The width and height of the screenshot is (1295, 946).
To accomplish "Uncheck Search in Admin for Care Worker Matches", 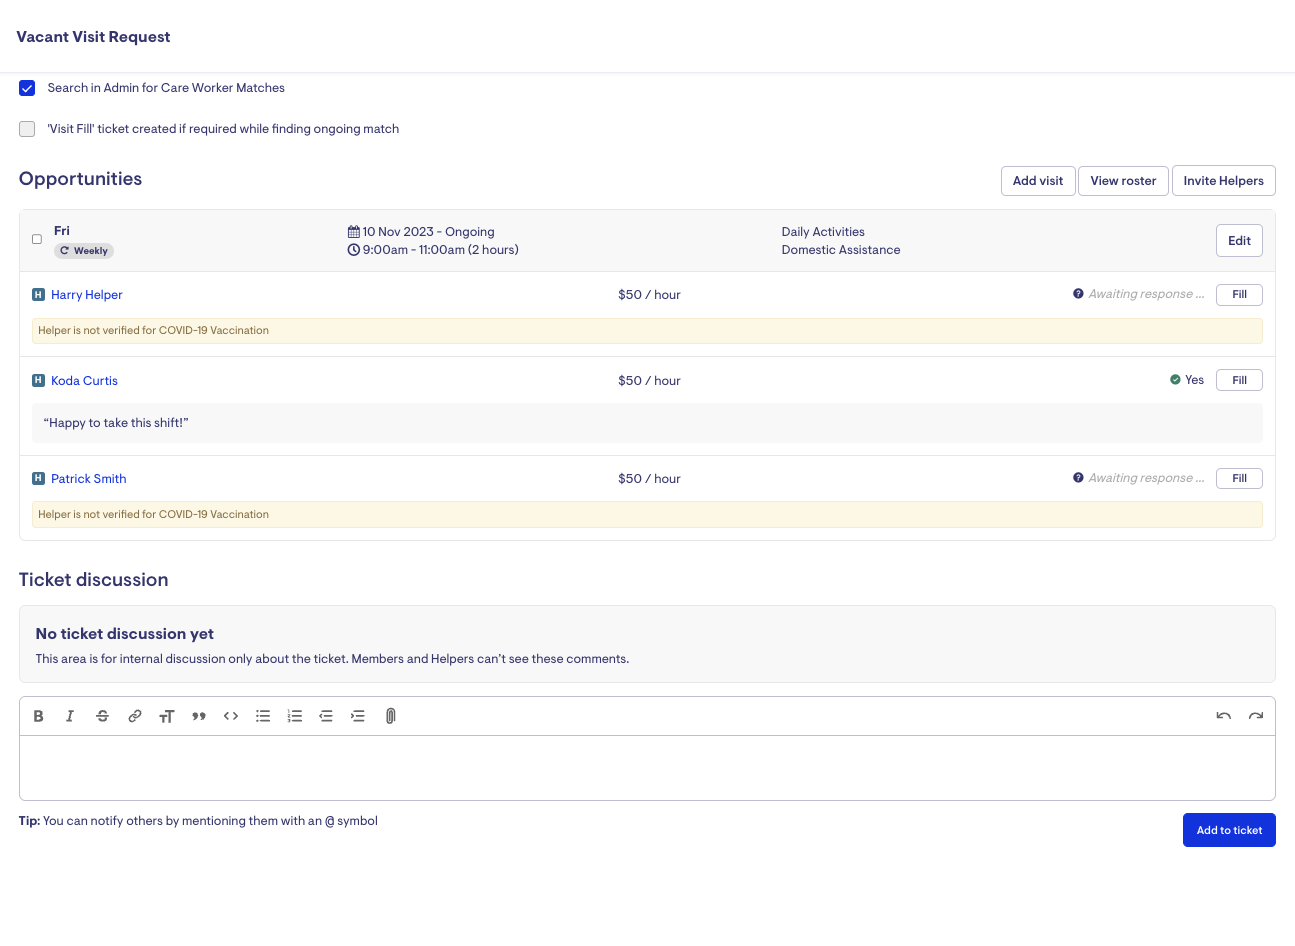I will 27,88.
